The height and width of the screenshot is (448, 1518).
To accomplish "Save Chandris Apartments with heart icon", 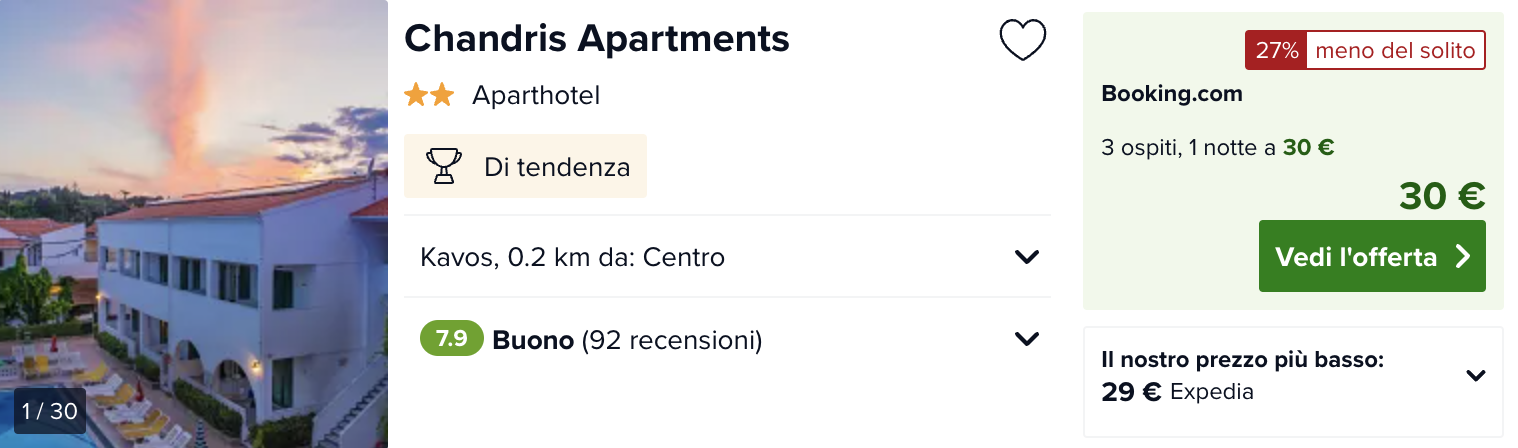I will [1022, 40].
